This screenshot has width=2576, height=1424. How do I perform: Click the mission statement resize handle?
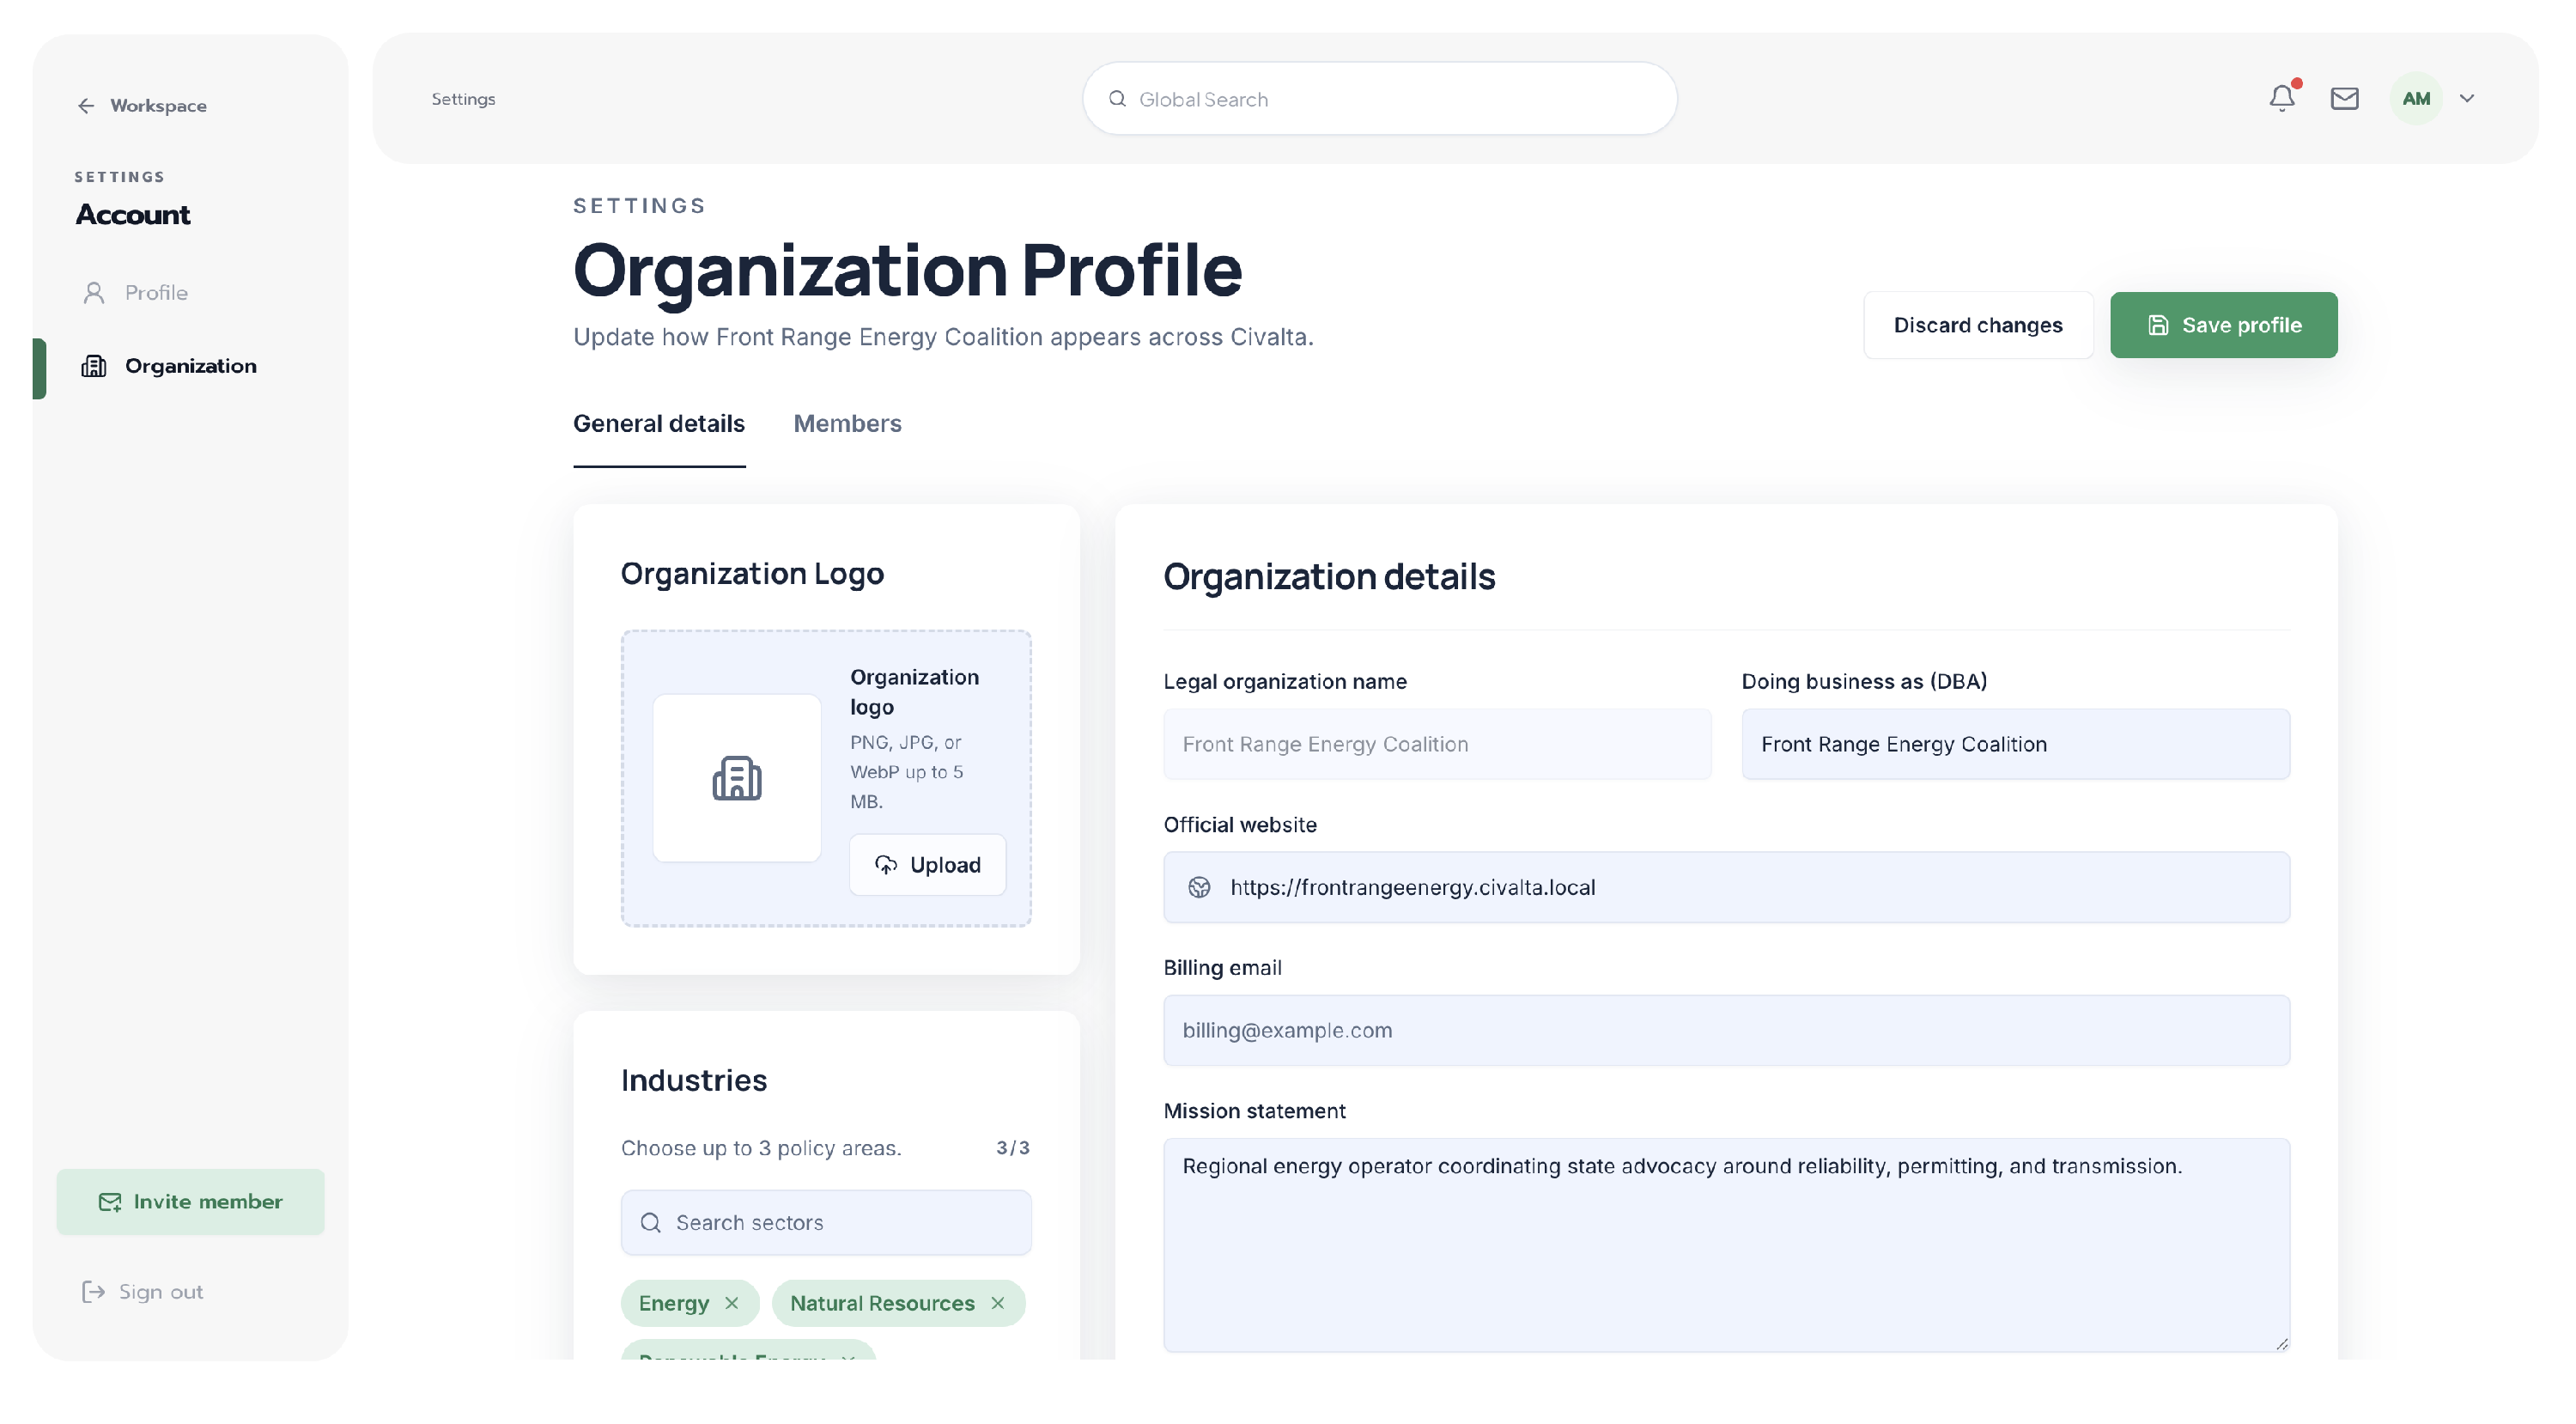[x=2281, y=1344]
